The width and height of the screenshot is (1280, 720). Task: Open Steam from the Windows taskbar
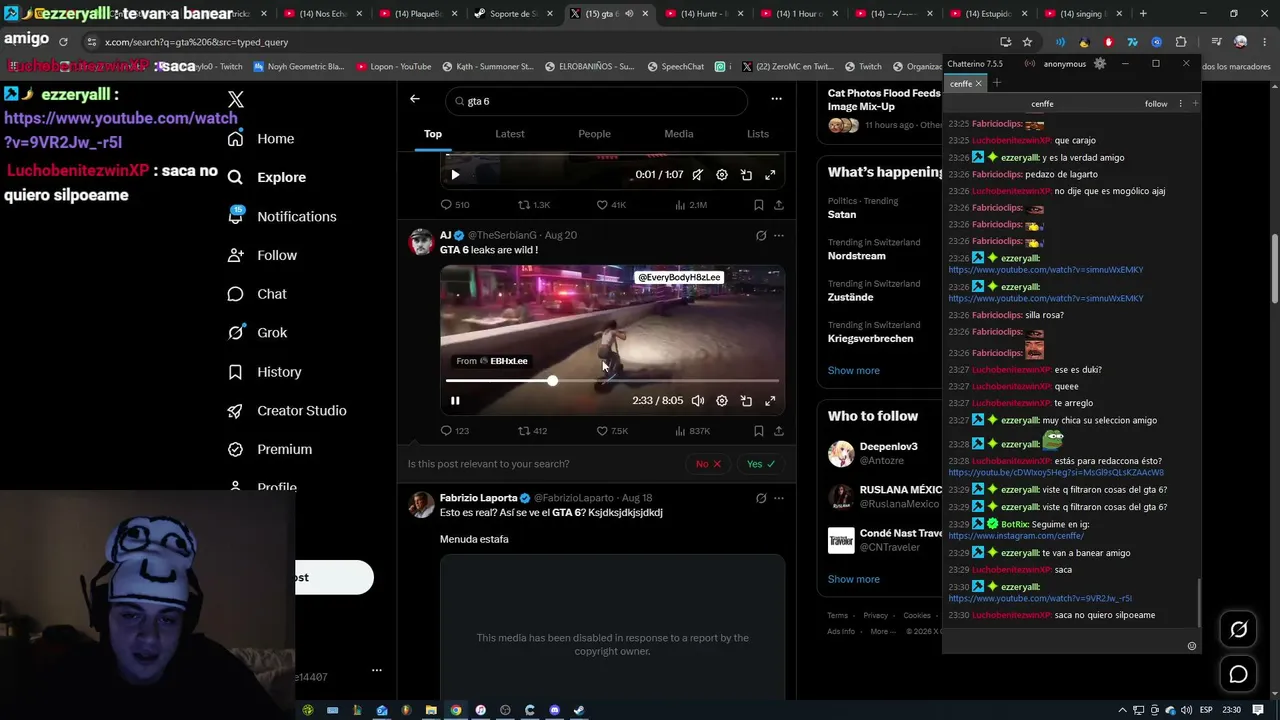tap(579, 711)
